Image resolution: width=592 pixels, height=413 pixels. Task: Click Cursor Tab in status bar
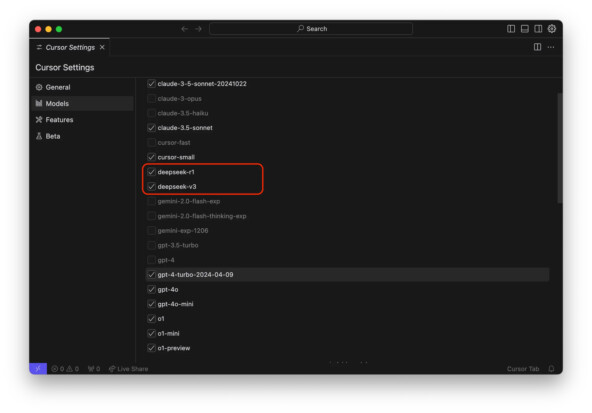[x=523, y=369]
